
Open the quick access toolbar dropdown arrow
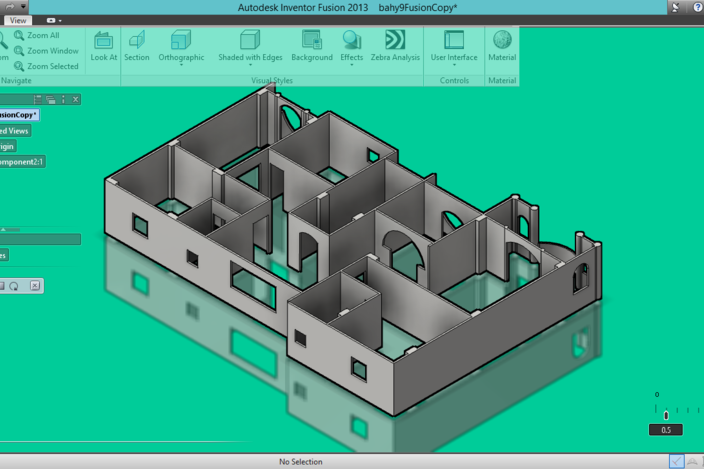click(x=23, y=6)
